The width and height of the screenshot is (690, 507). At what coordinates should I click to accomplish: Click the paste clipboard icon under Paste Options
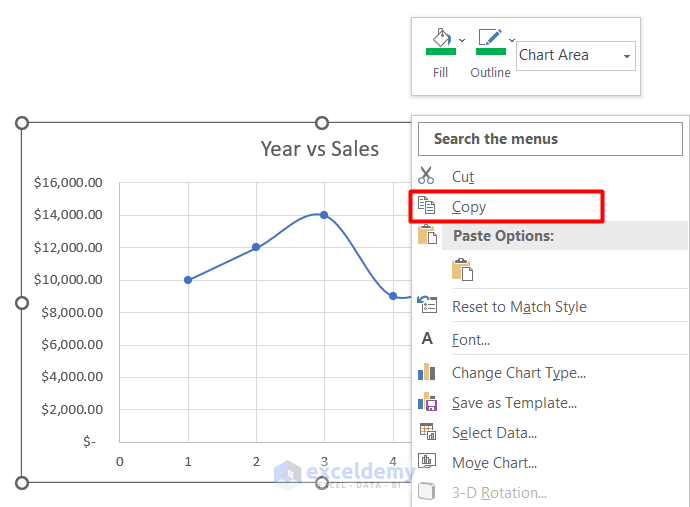pos(462,269)
